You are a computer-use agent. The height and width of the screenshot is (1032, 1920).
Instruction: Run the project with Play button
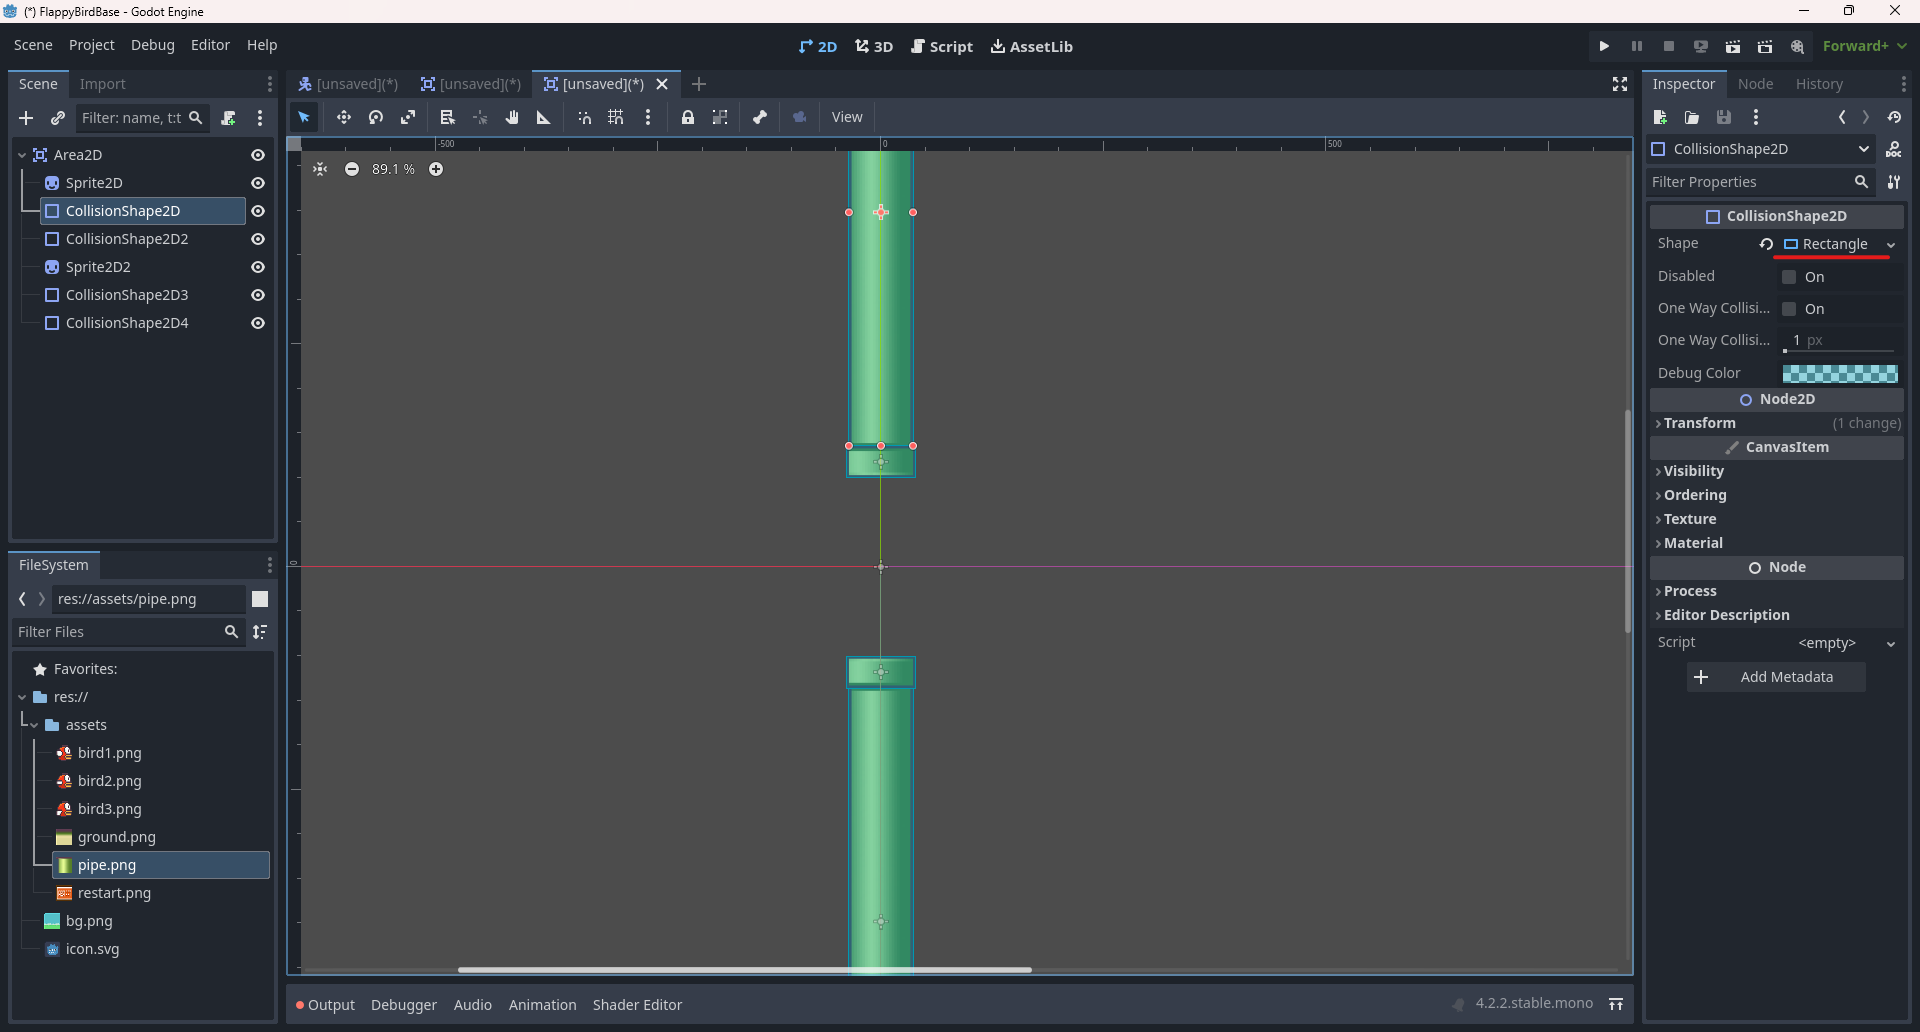click(x=1604, y=46)
